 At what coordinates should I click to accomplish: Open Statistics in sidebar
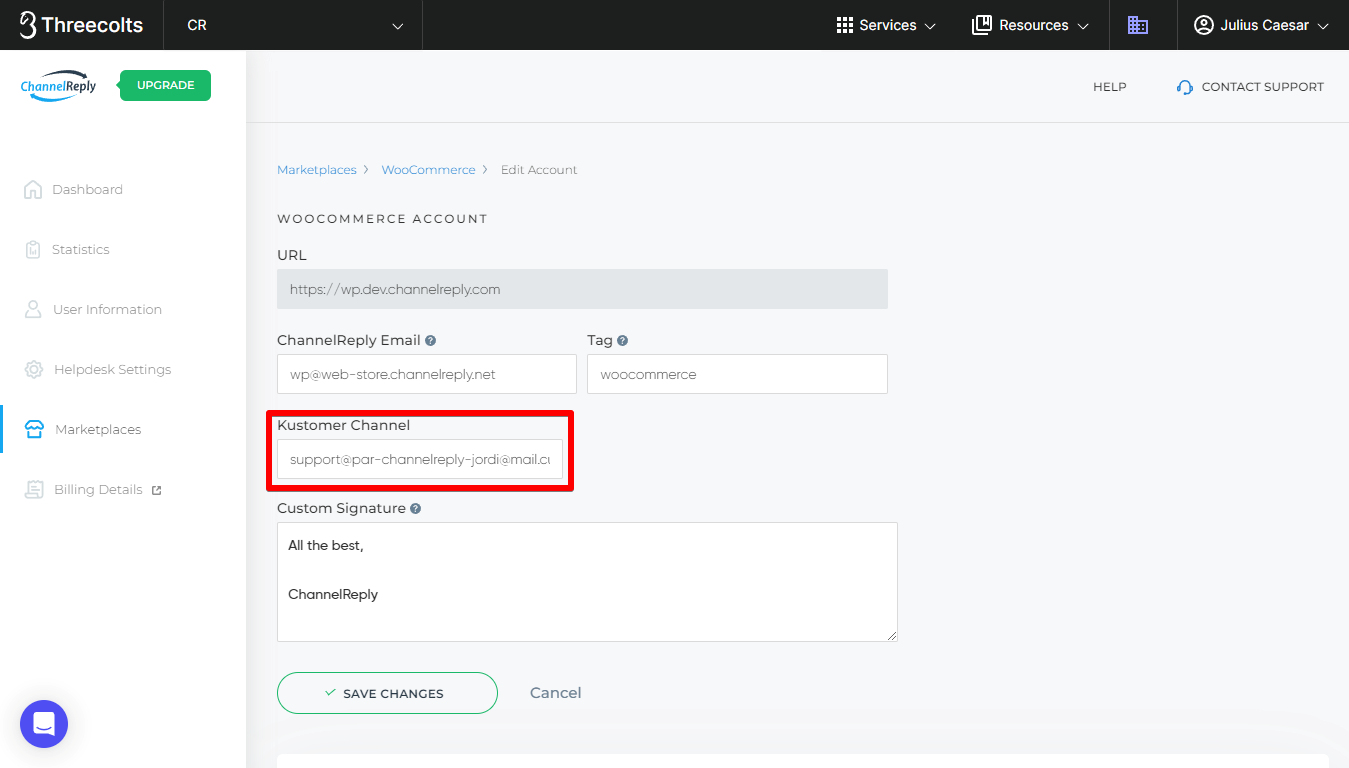pyautogui.click(x=80, y=249)
